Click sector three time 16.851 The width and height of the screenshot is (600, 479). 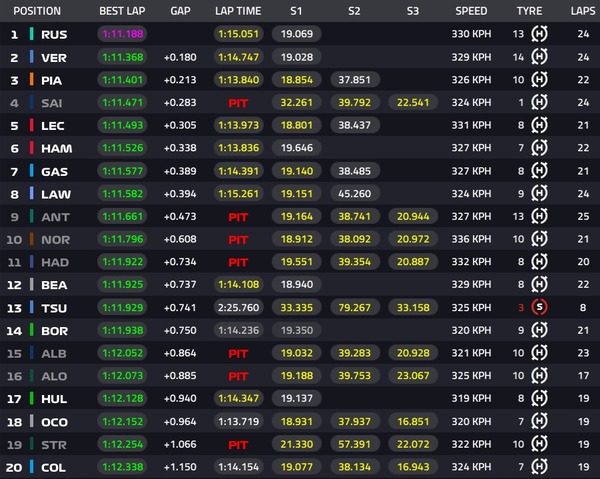pyautogui.click(x=413, y=421)
